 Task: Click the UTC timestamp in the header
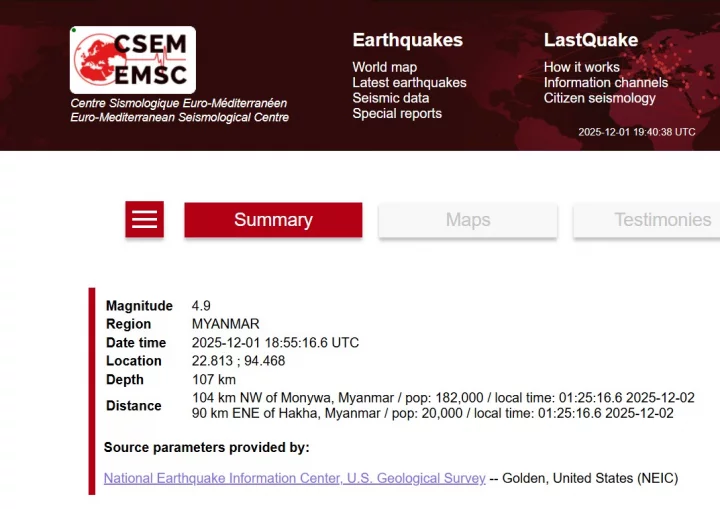(636, 132)
